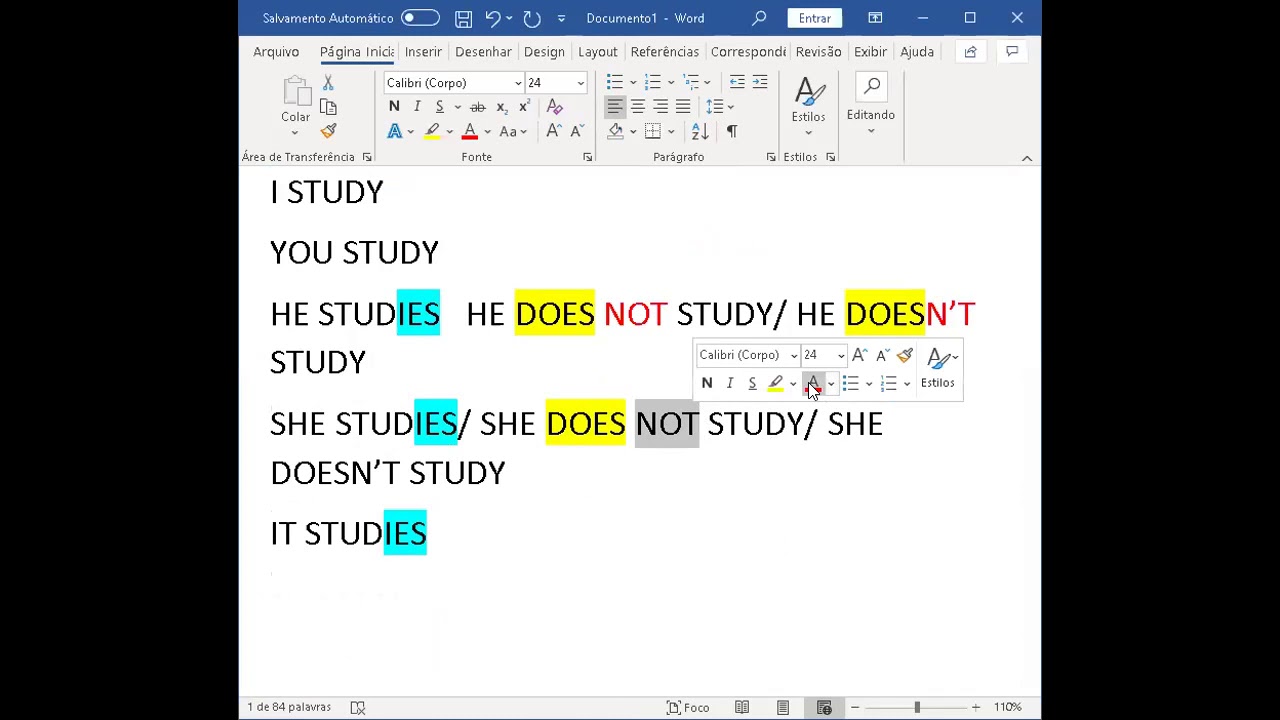Image resolution: width=1280 pixels, height=720 pixels.
Task: Open the font size 24 dropdown in ribbon
Action: [580, 83]
